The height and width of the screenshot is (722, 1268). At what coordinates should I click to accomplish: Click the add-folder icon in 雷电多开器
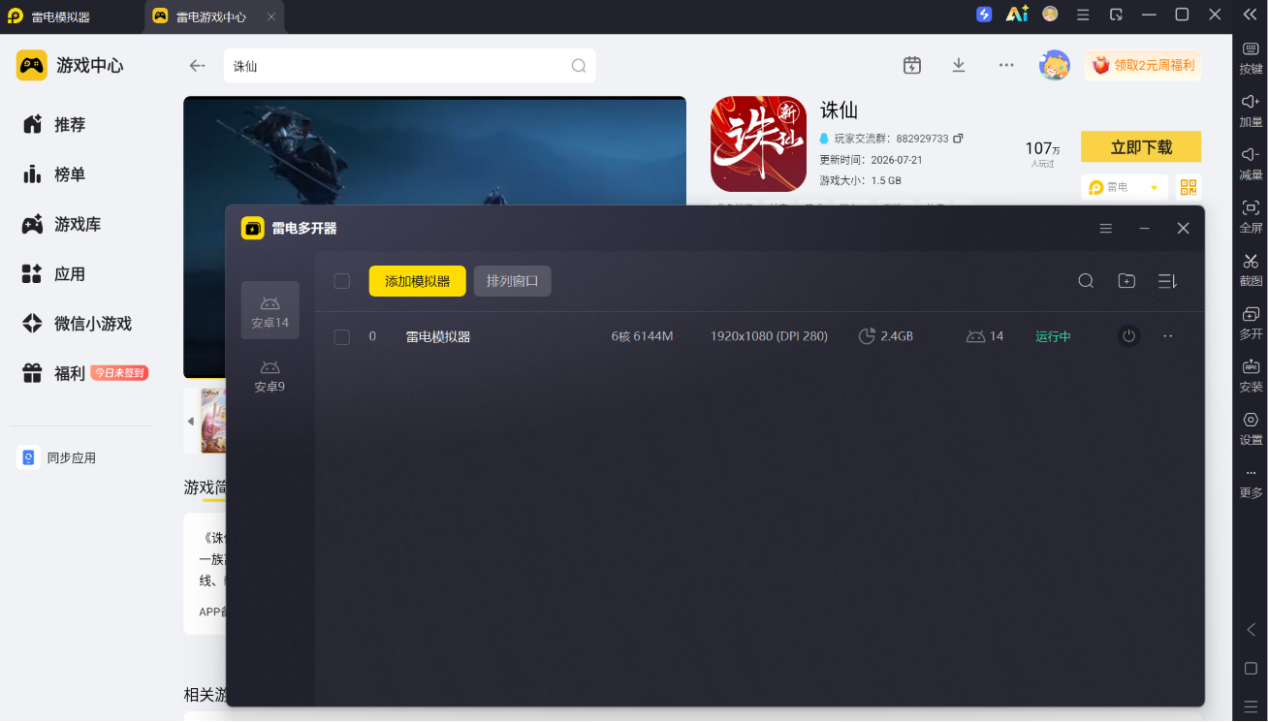[1126, 281]
